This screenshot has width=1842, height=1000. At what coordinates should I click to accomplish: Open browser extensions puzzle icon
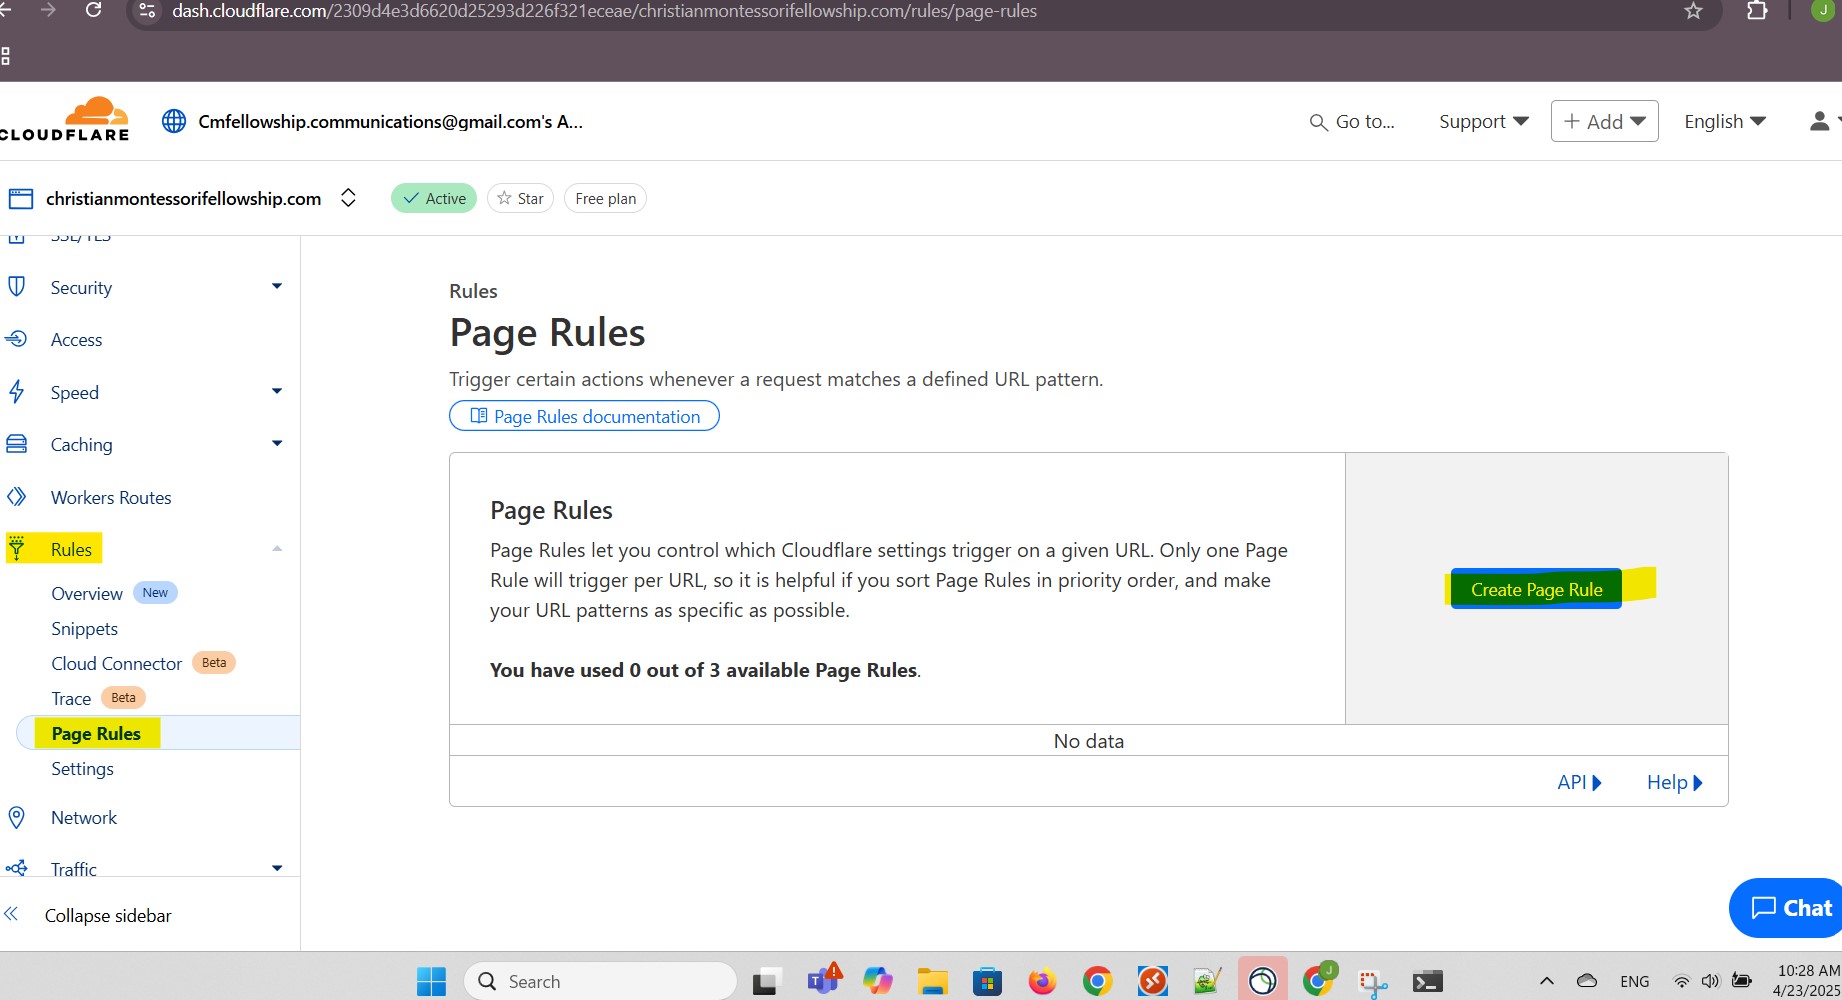[x=1757, y=11]
